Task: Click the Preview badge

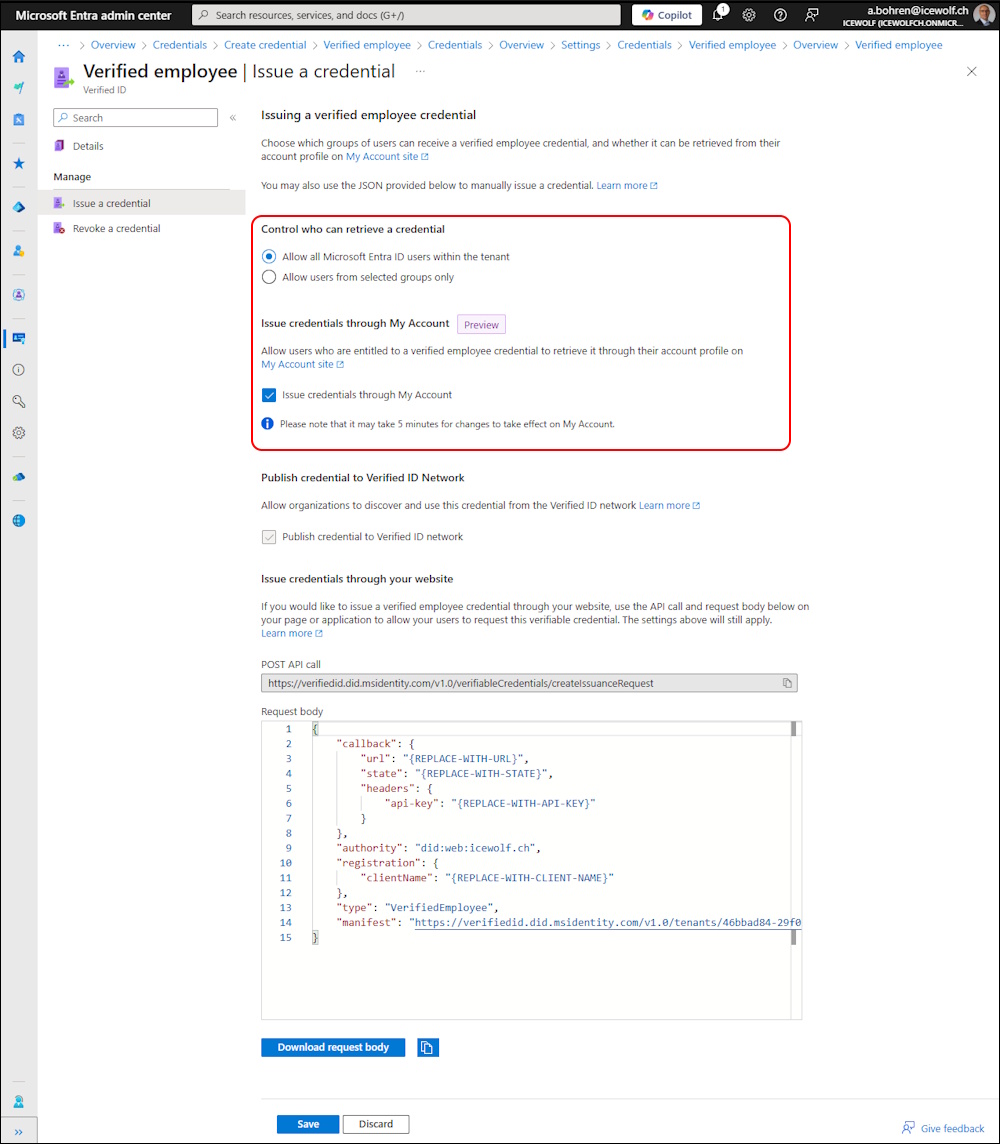Action: tap(481, 325)
